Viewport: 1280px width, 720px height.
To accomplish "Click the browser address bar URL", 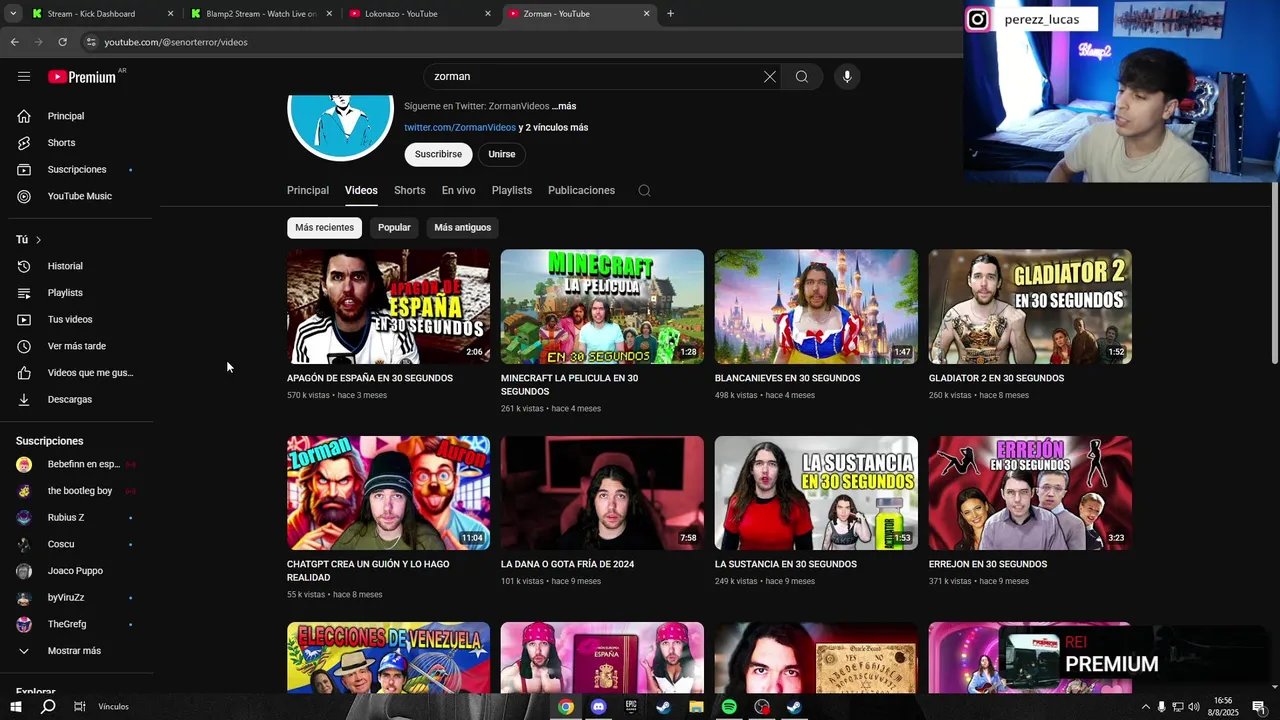I will click(x=176, y=42).
